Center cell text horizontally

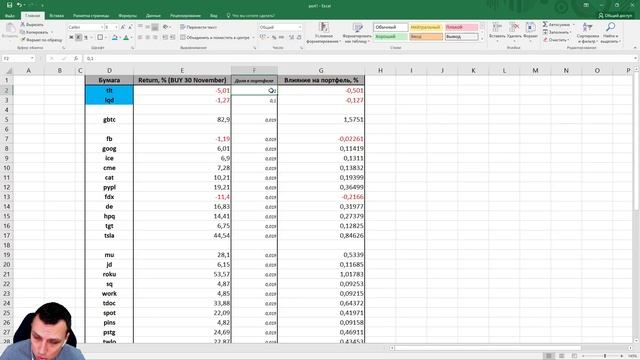pos(147,38)
